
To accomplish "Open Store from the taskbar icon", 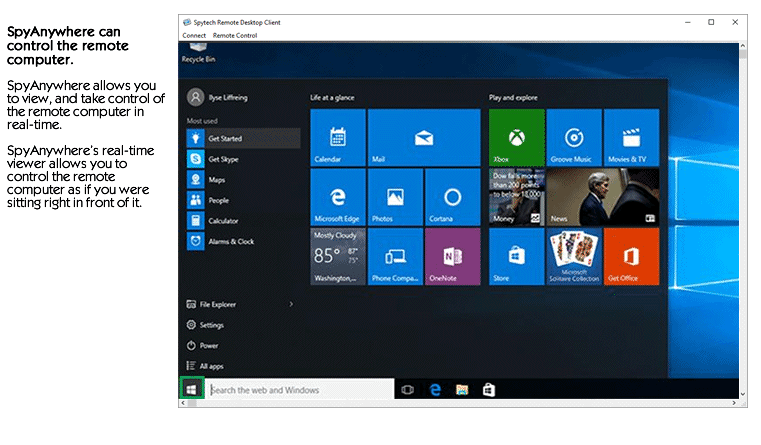I will [x=489, y=390].
